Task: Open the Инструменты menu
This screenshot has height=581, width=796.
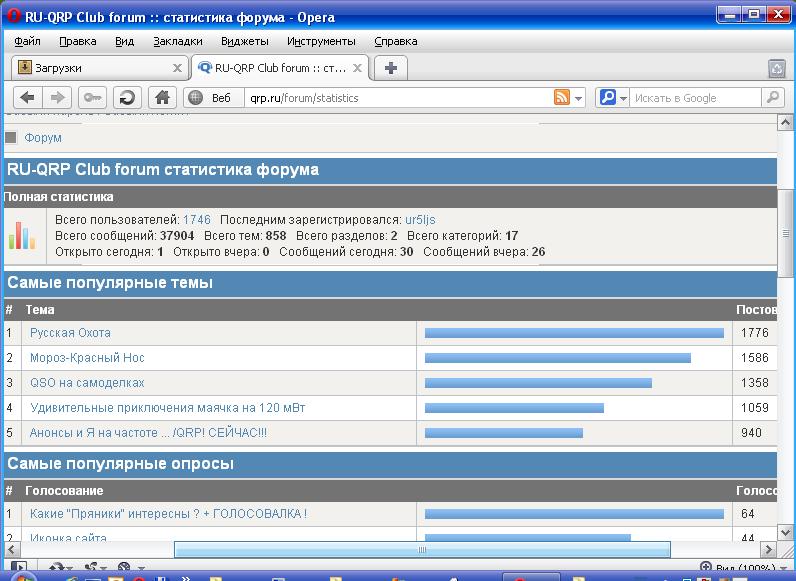Action: click(321, 41)
